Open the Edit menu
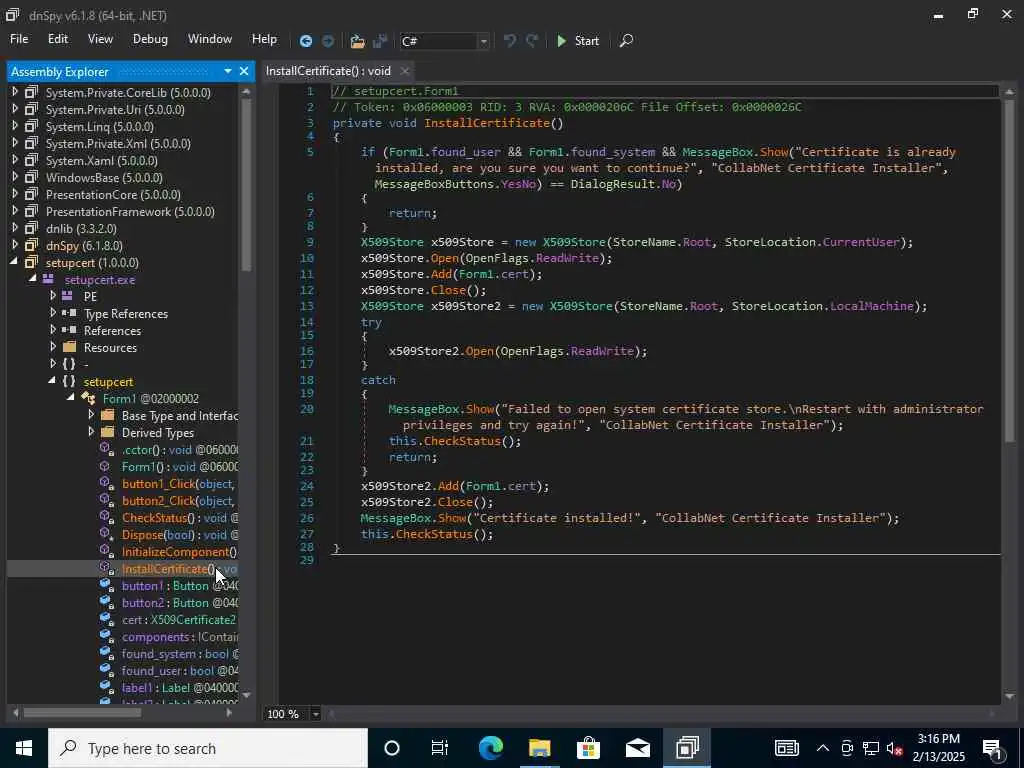 [x=57, y=39]
